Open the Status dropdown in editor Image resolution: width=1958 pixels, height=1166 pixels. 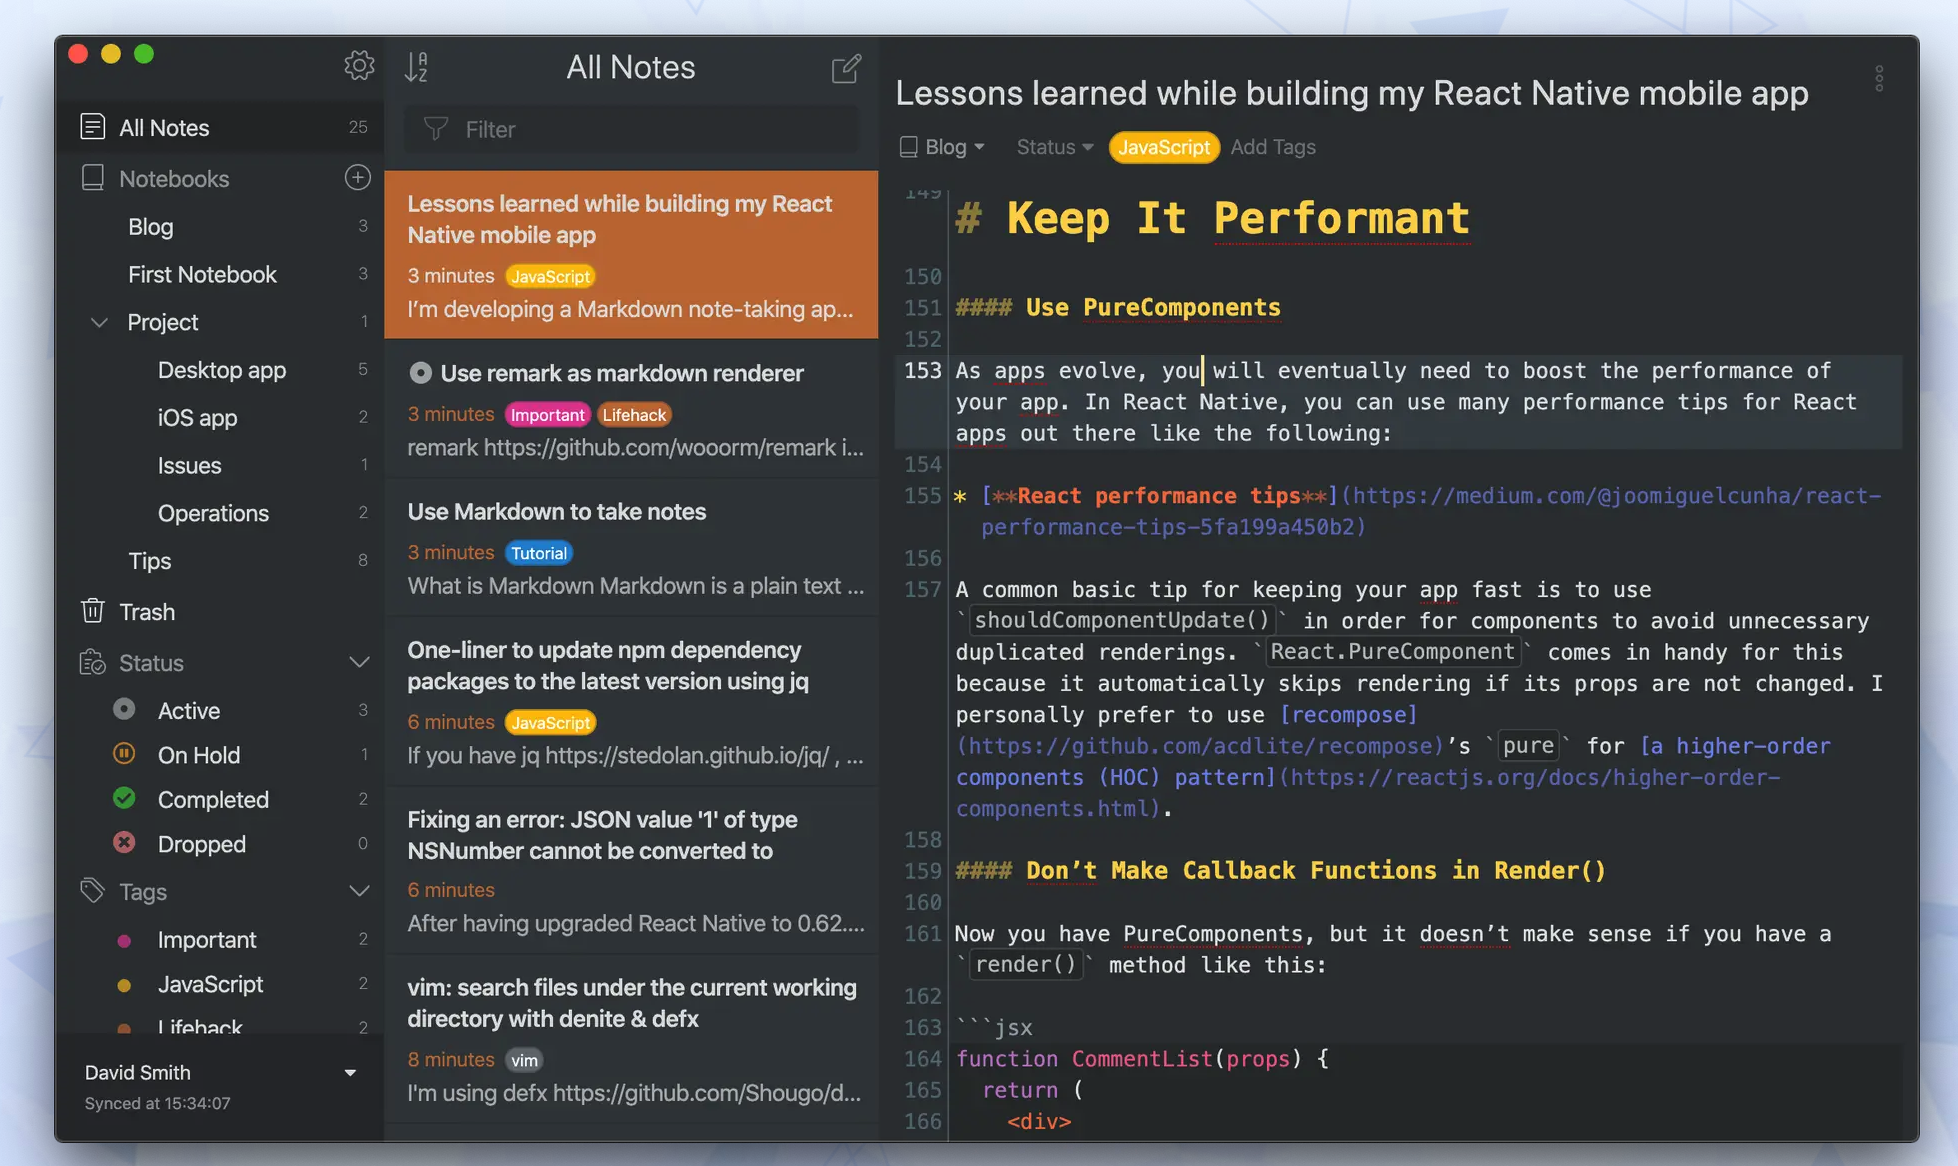point(1054,147)
